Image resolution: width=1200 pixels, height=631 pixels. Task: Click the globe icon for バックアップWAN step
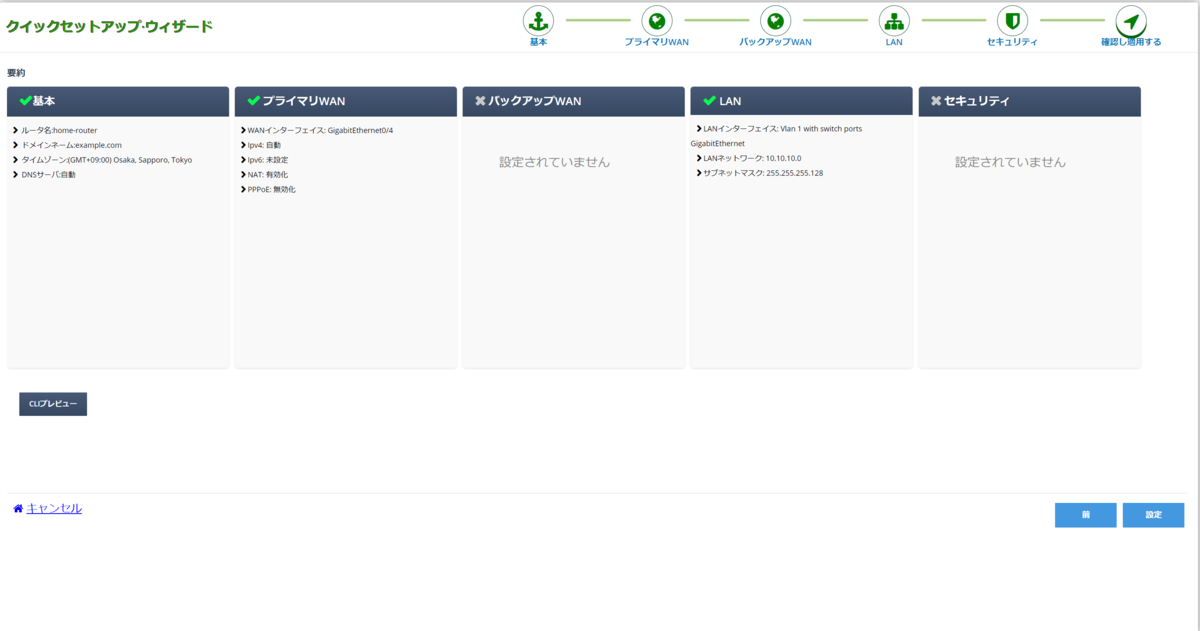[x=775, y=21]
